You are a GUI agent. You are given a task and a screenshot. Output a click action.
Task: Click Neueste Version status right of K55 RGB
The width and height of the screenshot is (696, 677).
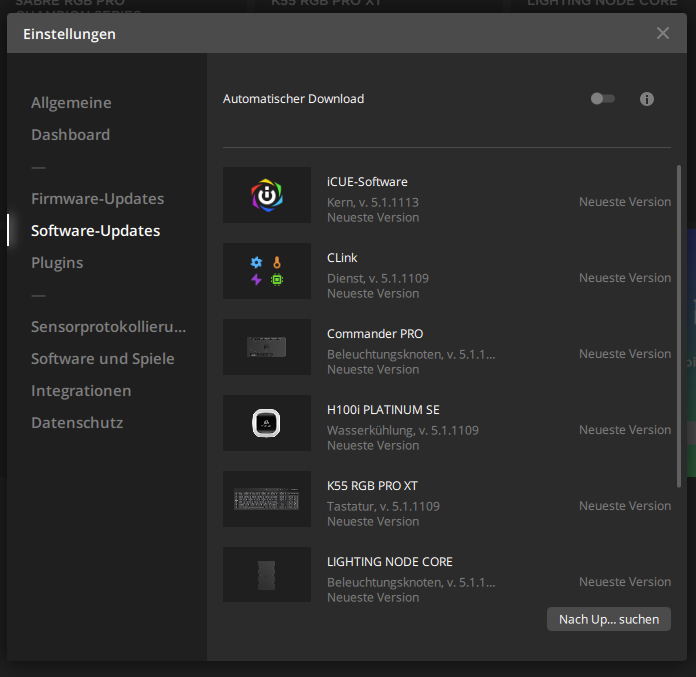point(625,506)
